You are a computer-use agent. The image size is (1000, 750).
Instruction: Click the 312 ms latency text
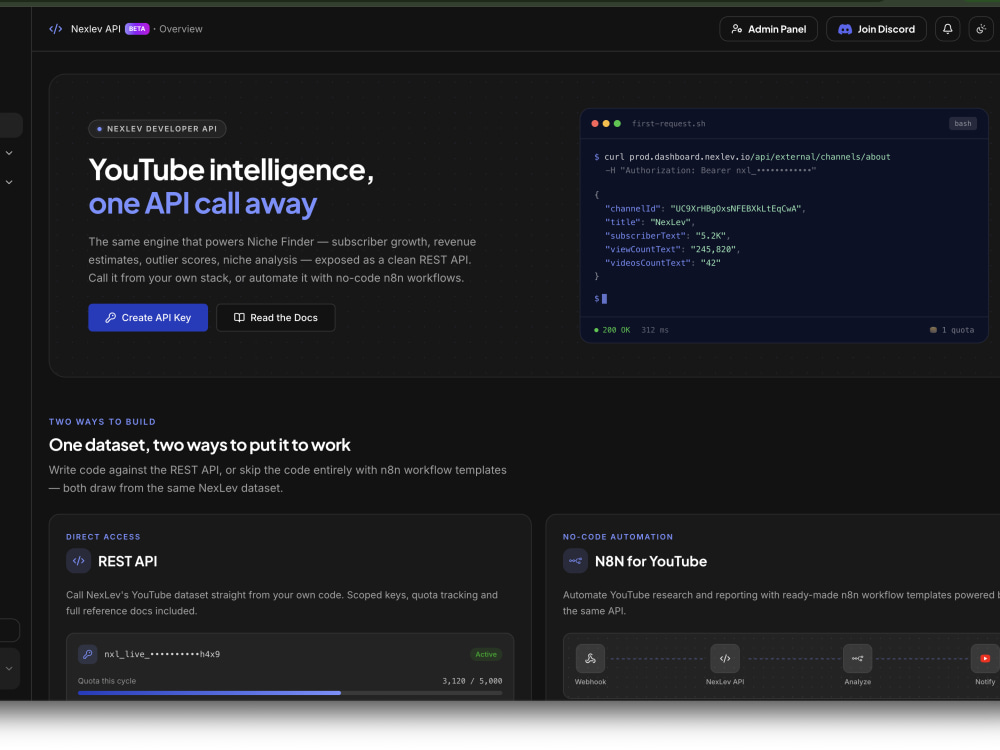click(x=655, y=330)
